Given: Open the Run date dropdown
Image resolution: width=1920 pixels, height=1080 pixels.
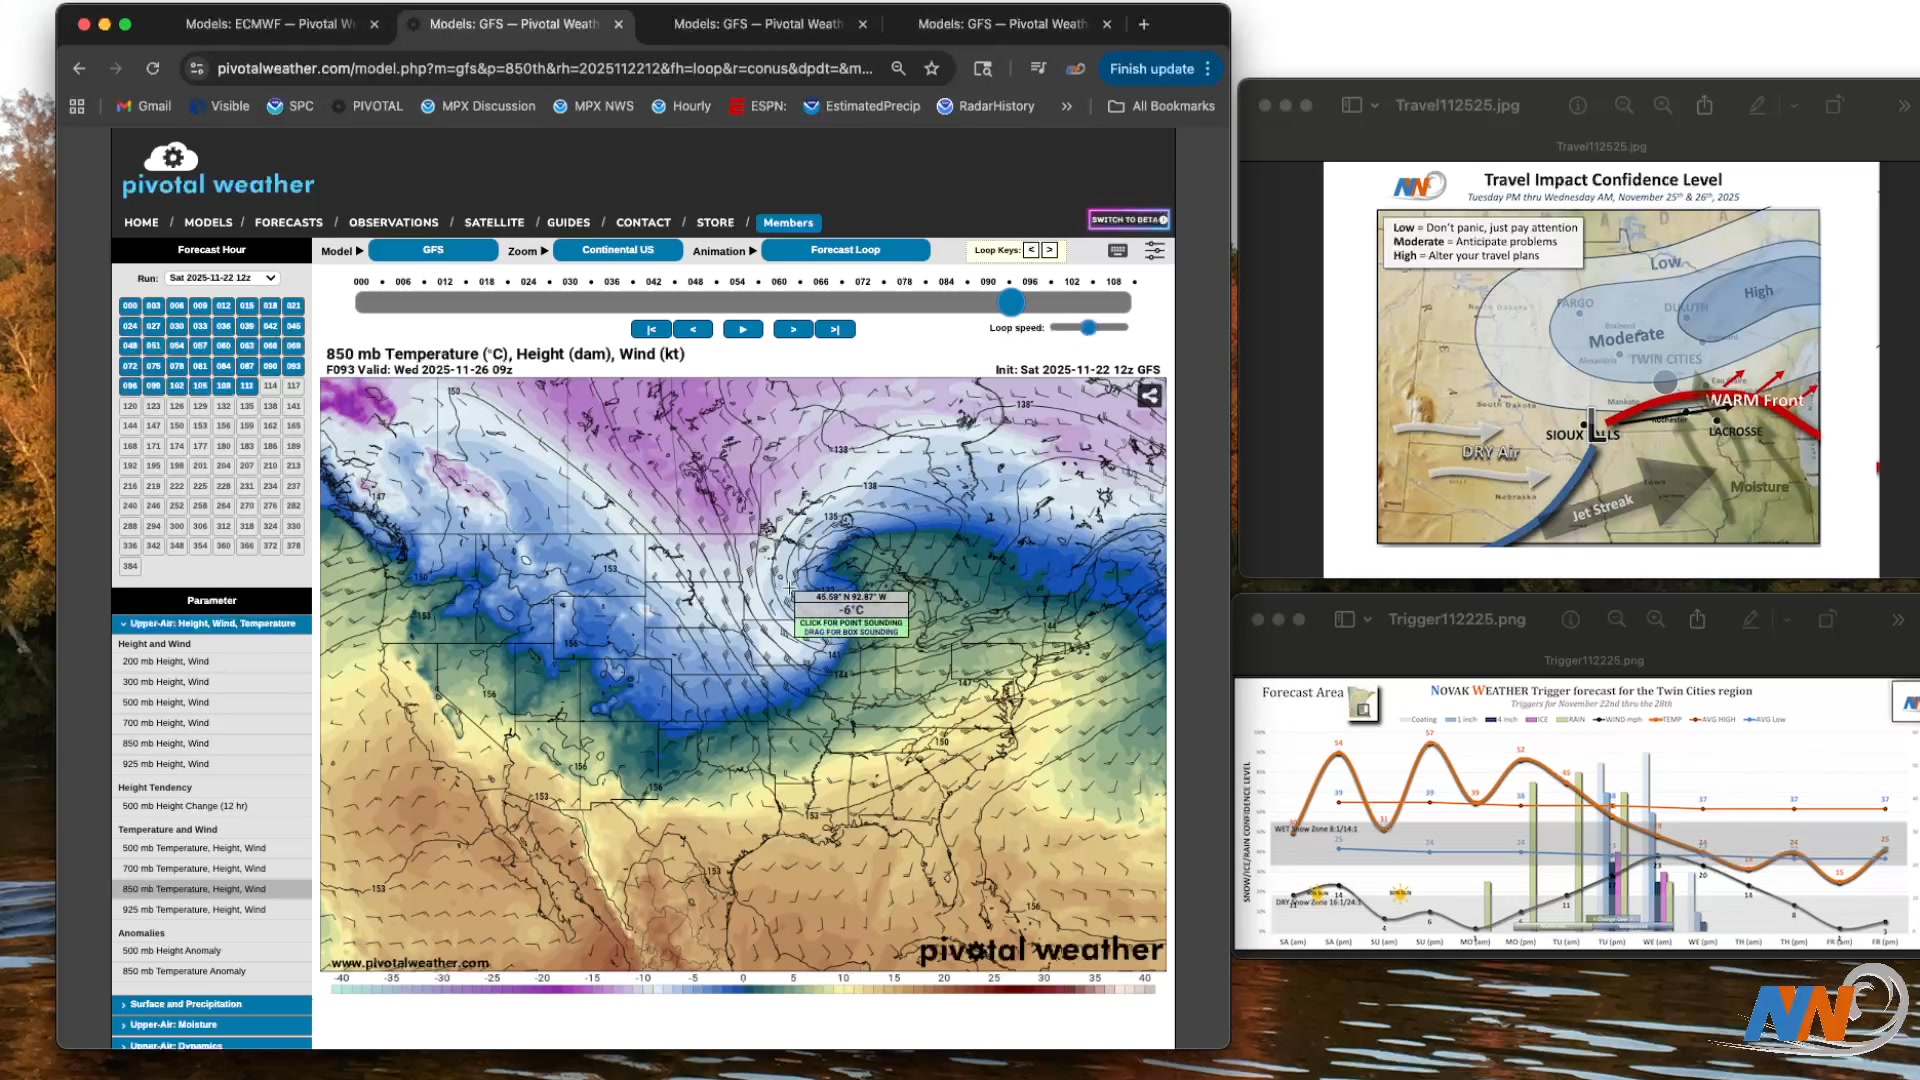Looking at the screenshot, I should pos(222,278).
